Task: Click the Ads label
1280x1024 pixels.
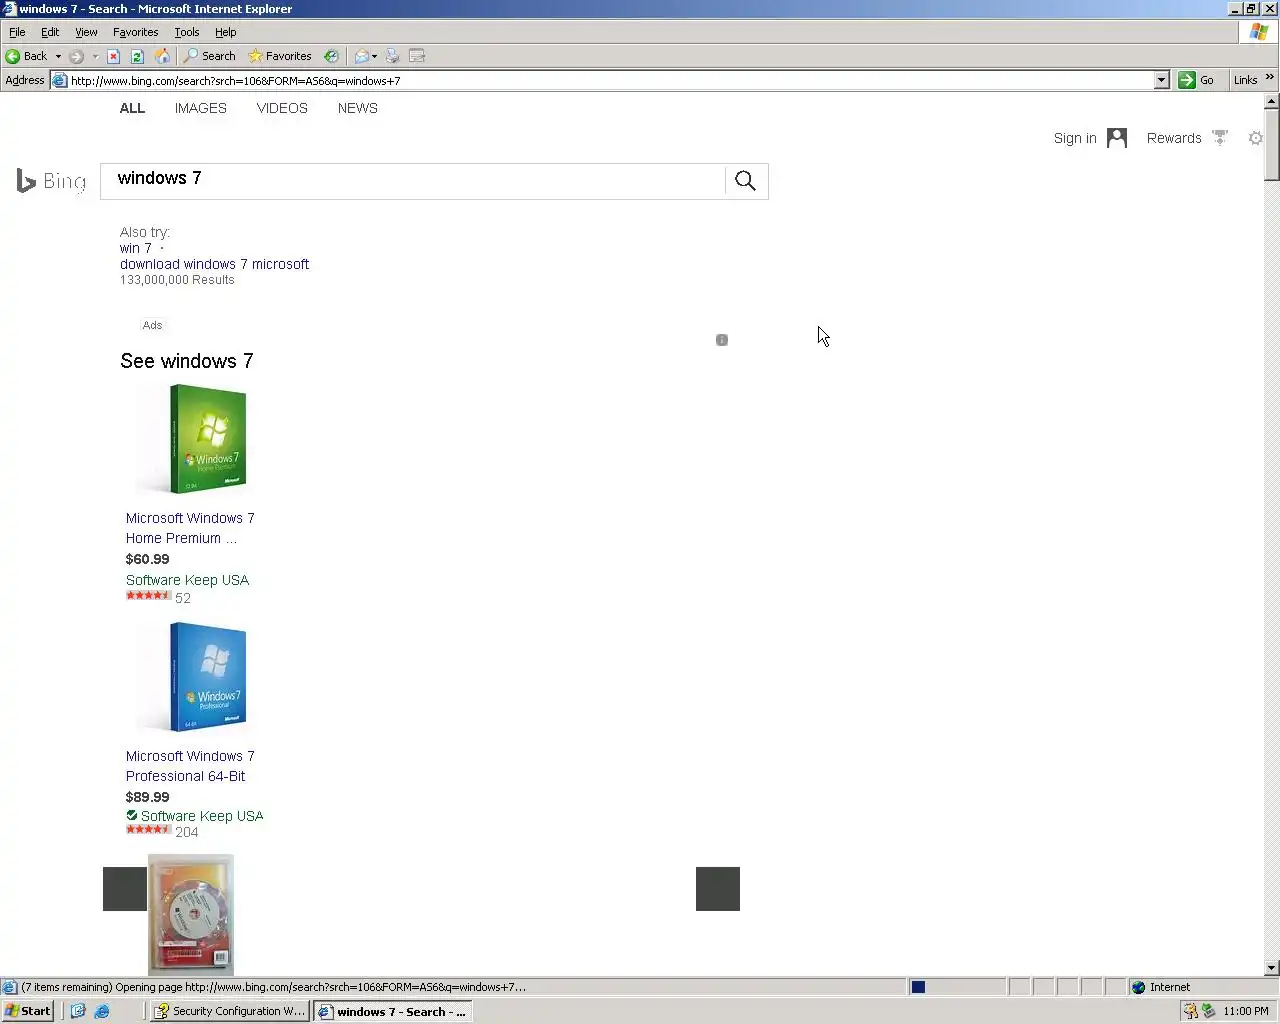Action: pyautogui.click(x=152, y=325)
